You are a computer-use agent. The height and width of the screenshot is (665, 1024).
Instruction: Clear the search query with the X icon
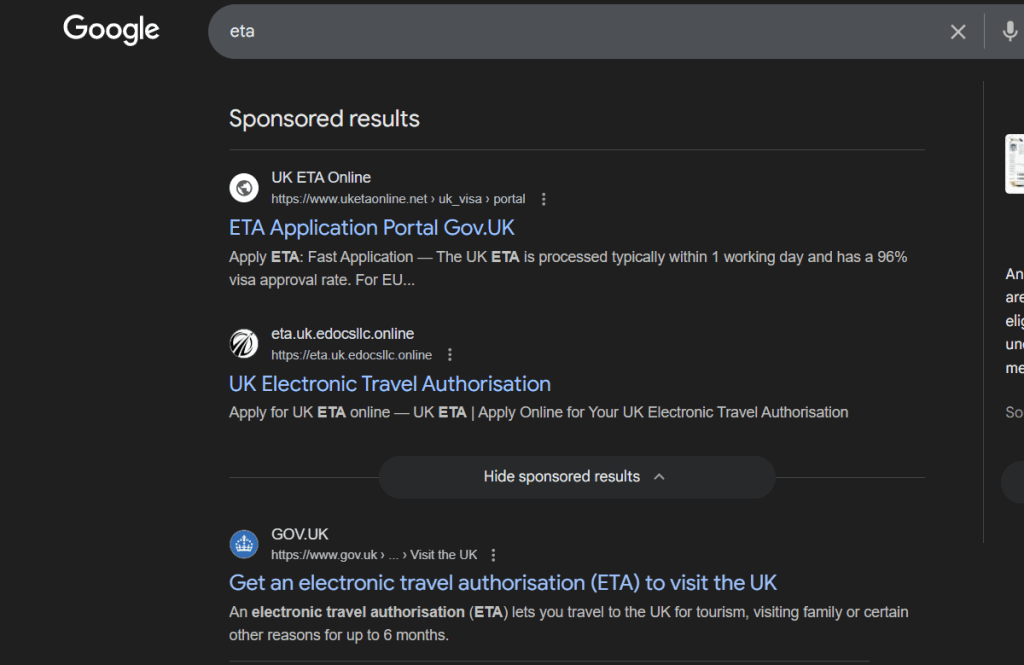coord(957,31)
